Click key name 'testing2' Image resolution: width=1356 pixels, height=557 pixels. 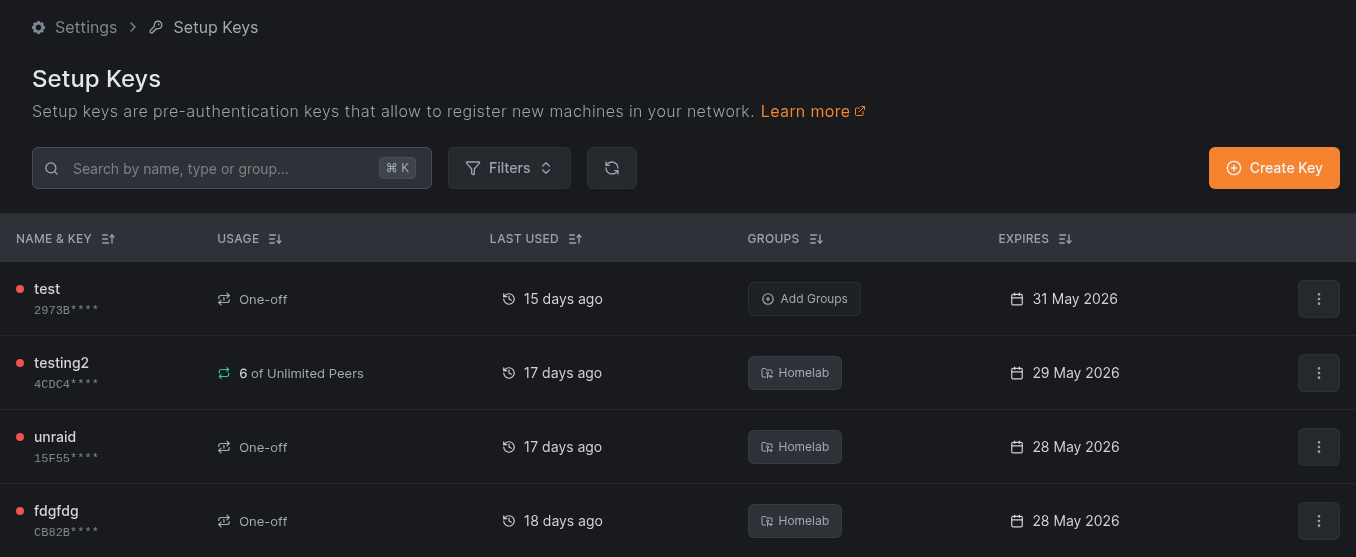pos(61,363)
